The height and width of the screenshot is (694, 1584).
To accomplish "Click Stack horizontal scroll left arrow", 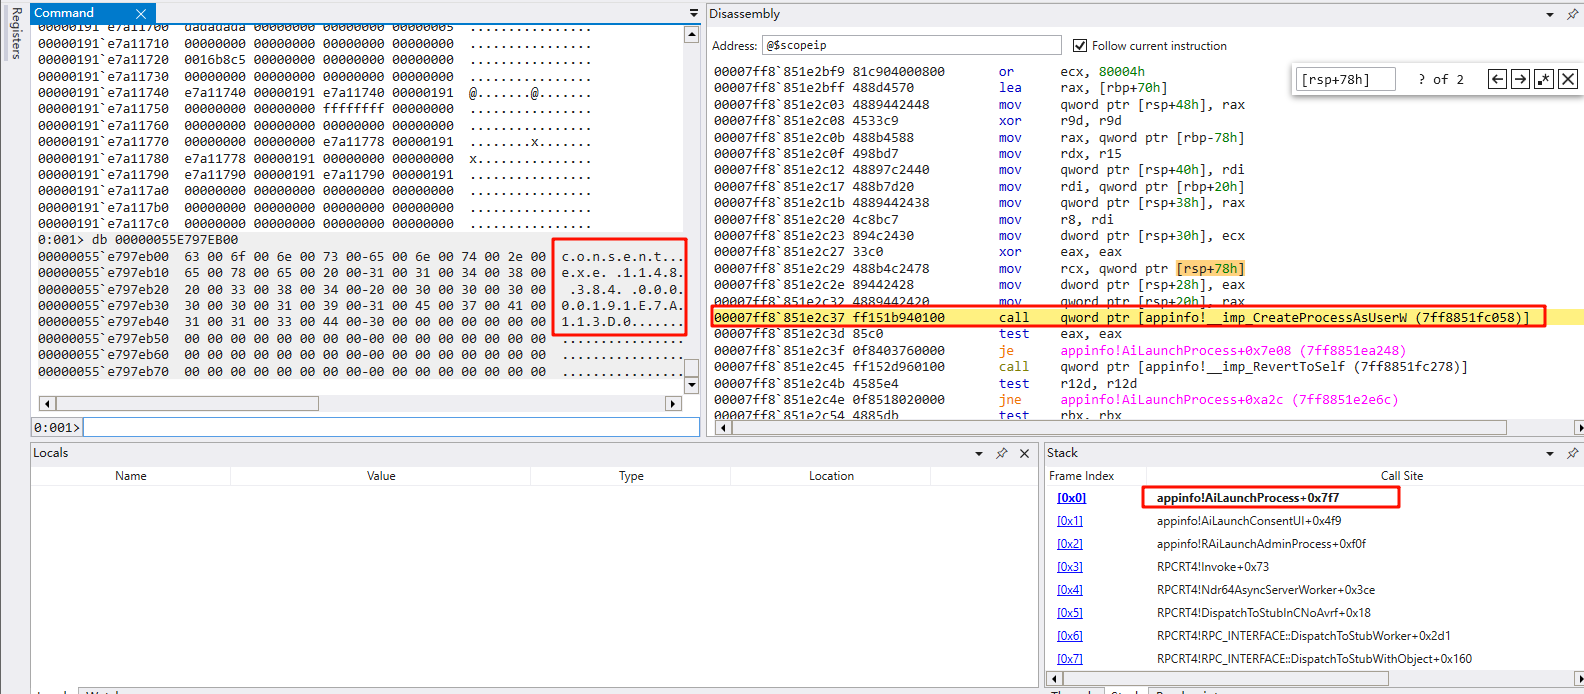I will (x=1054, y=678).
